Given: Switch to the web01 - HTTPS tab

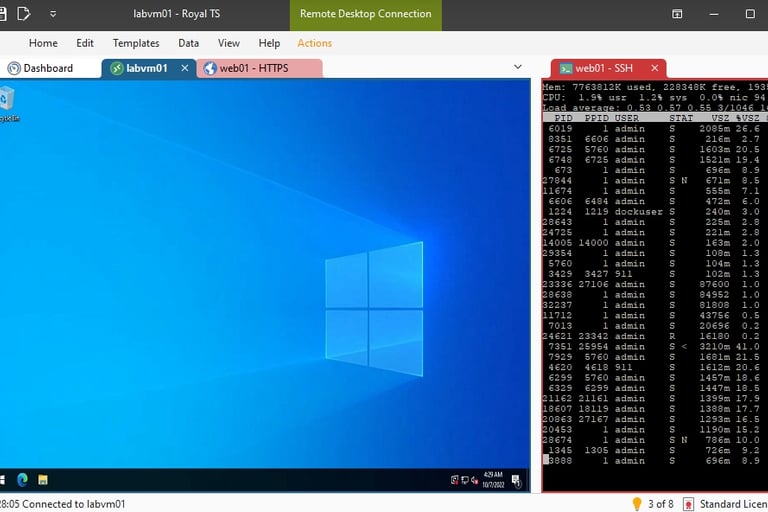Looking at the screenshot, I should tap(260, 68).
